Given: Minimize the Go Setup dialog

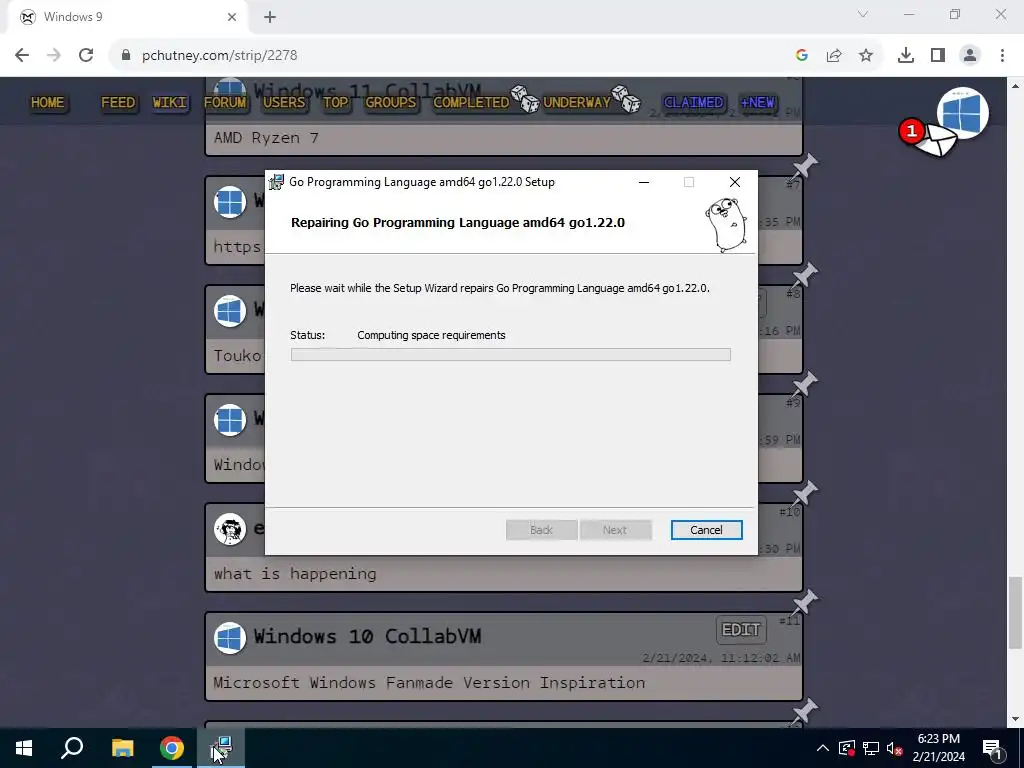Looking at the screenshot, I should [644, 182].
